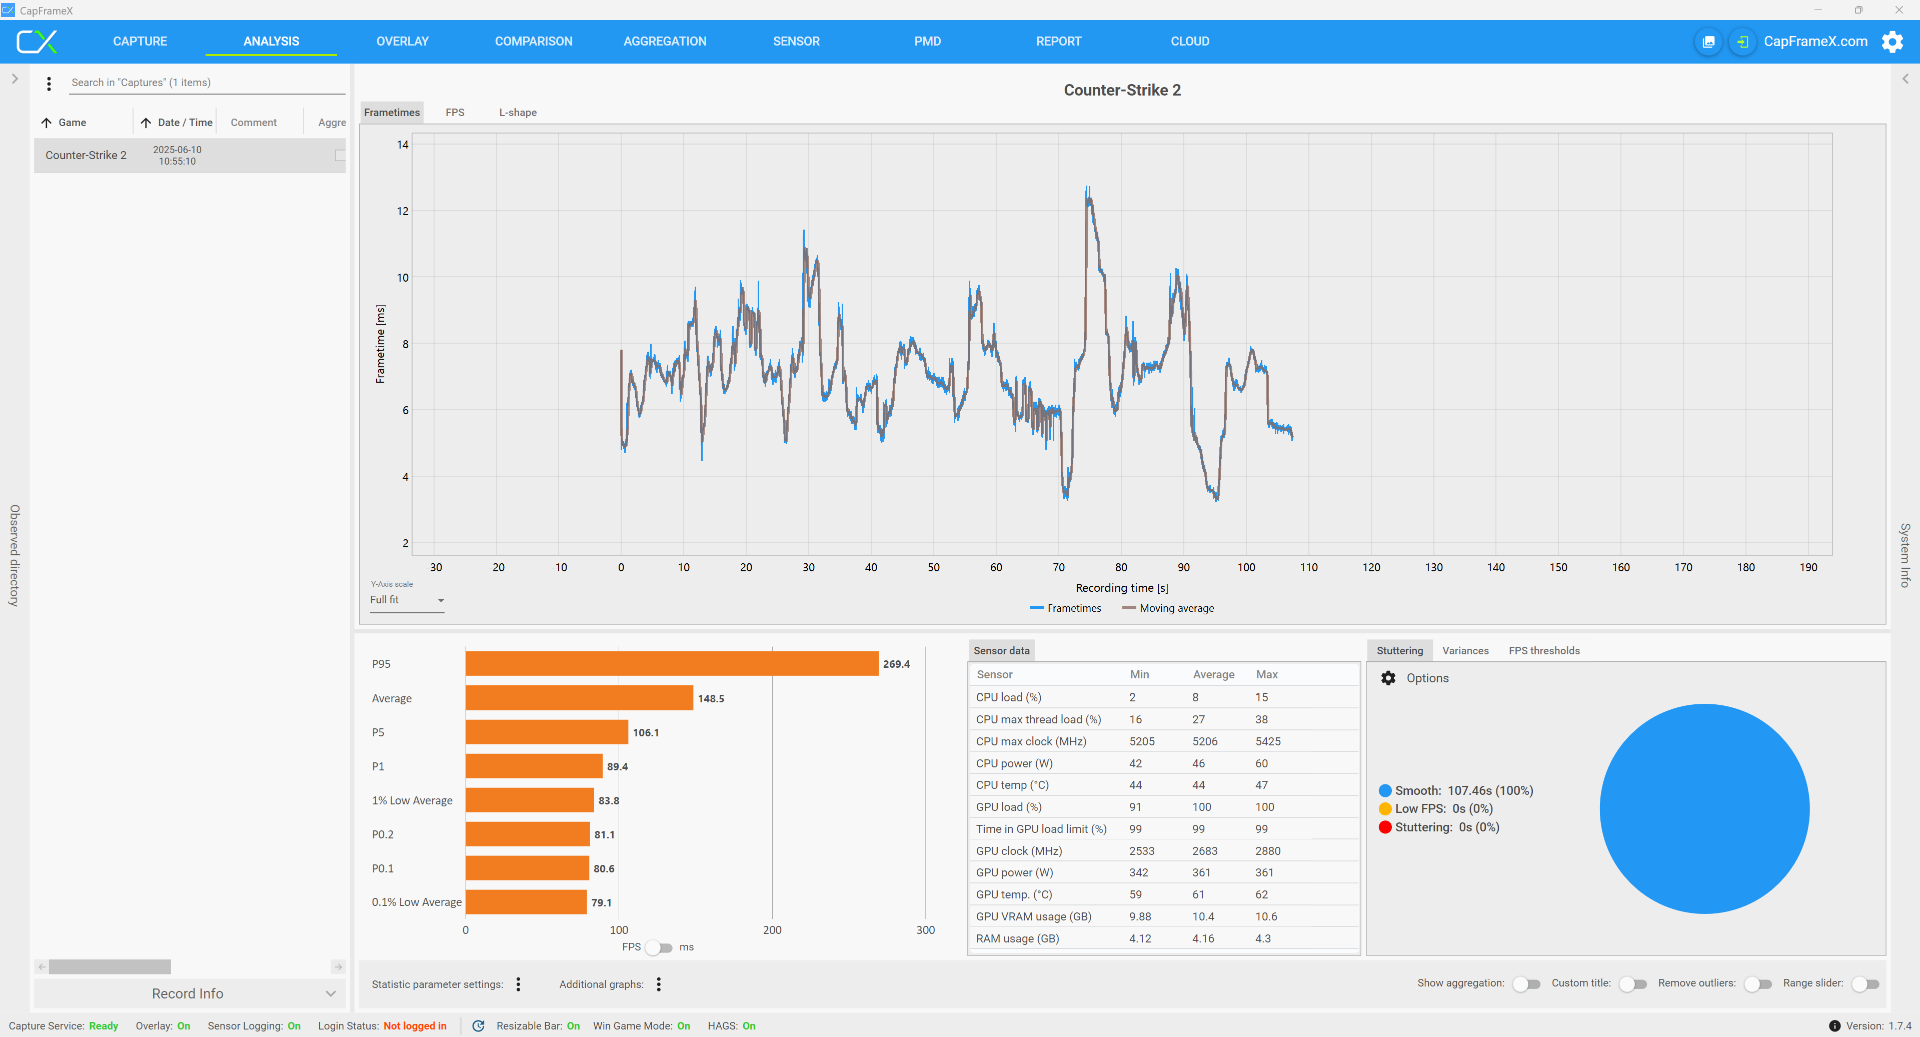Screen dimensions: 1920x1037
Task: Open the Captures list three-dot menu
Action: point(49,83)
